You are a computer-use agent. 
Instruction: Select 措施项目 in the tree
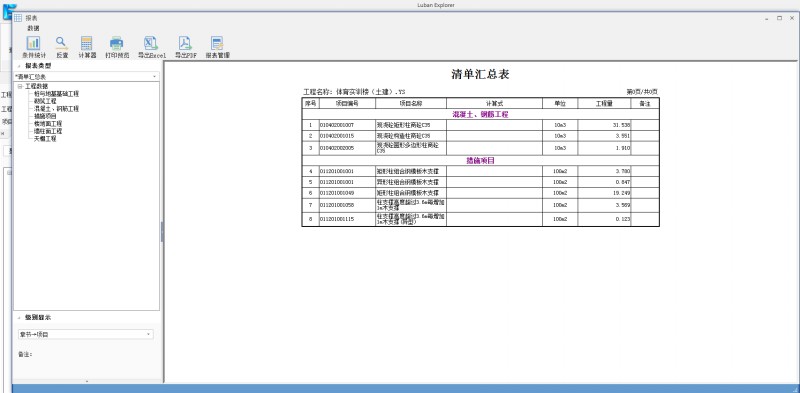[x=45, y=116]
